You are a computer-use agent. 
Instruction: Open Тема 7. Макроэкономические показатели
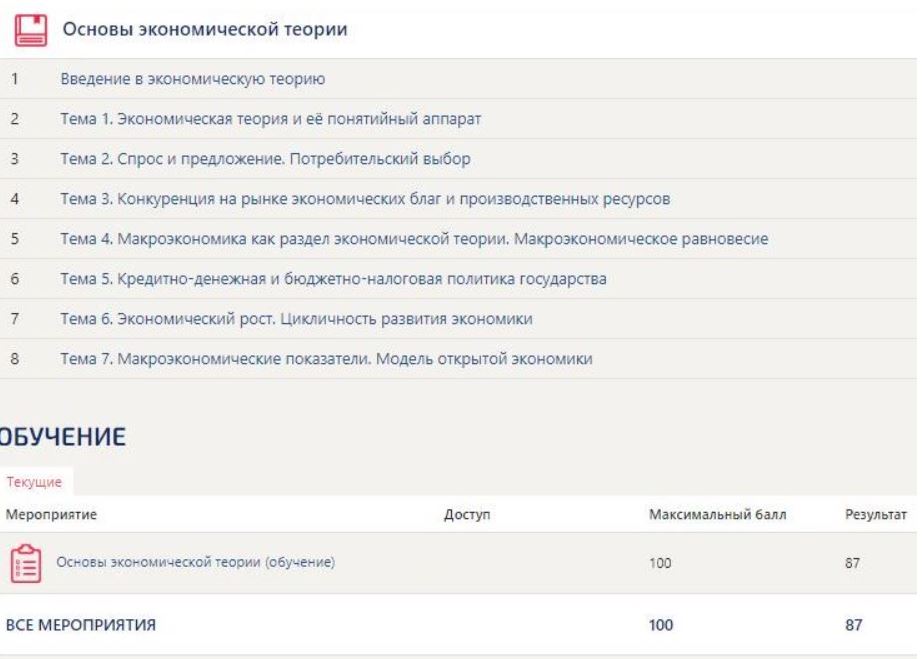[x=326, y=358]
